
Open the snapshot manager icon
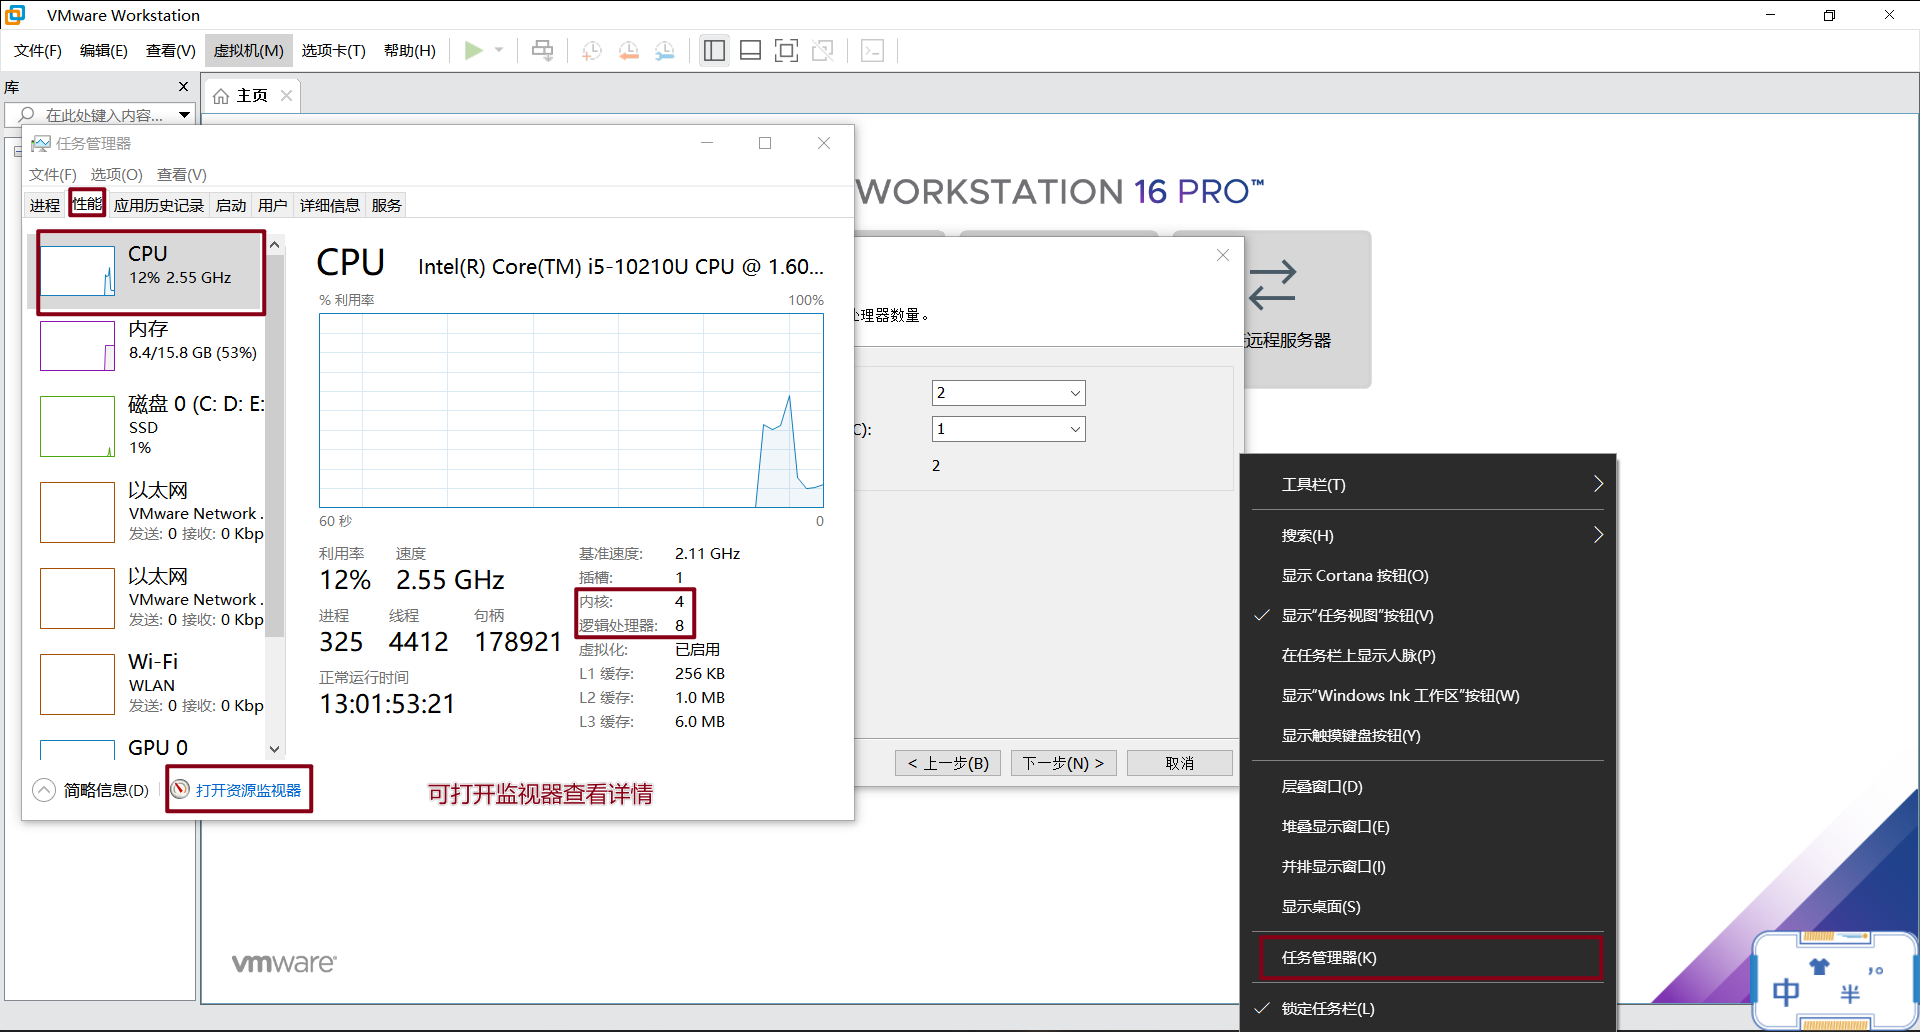tap(665, 50)
